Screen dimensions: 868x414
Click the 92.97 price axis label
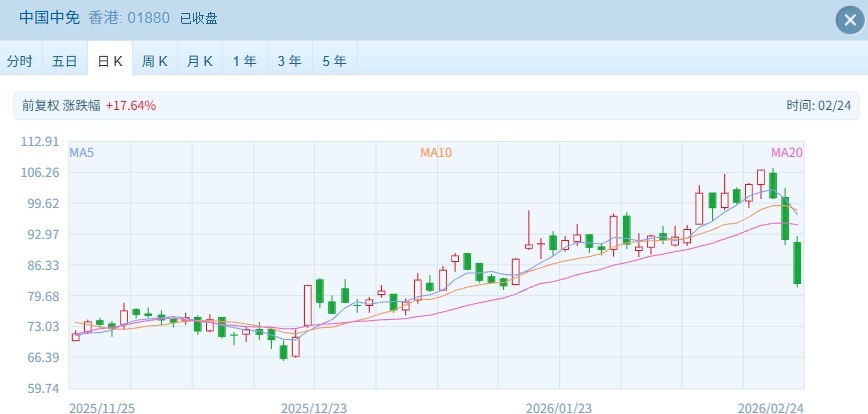43,234
